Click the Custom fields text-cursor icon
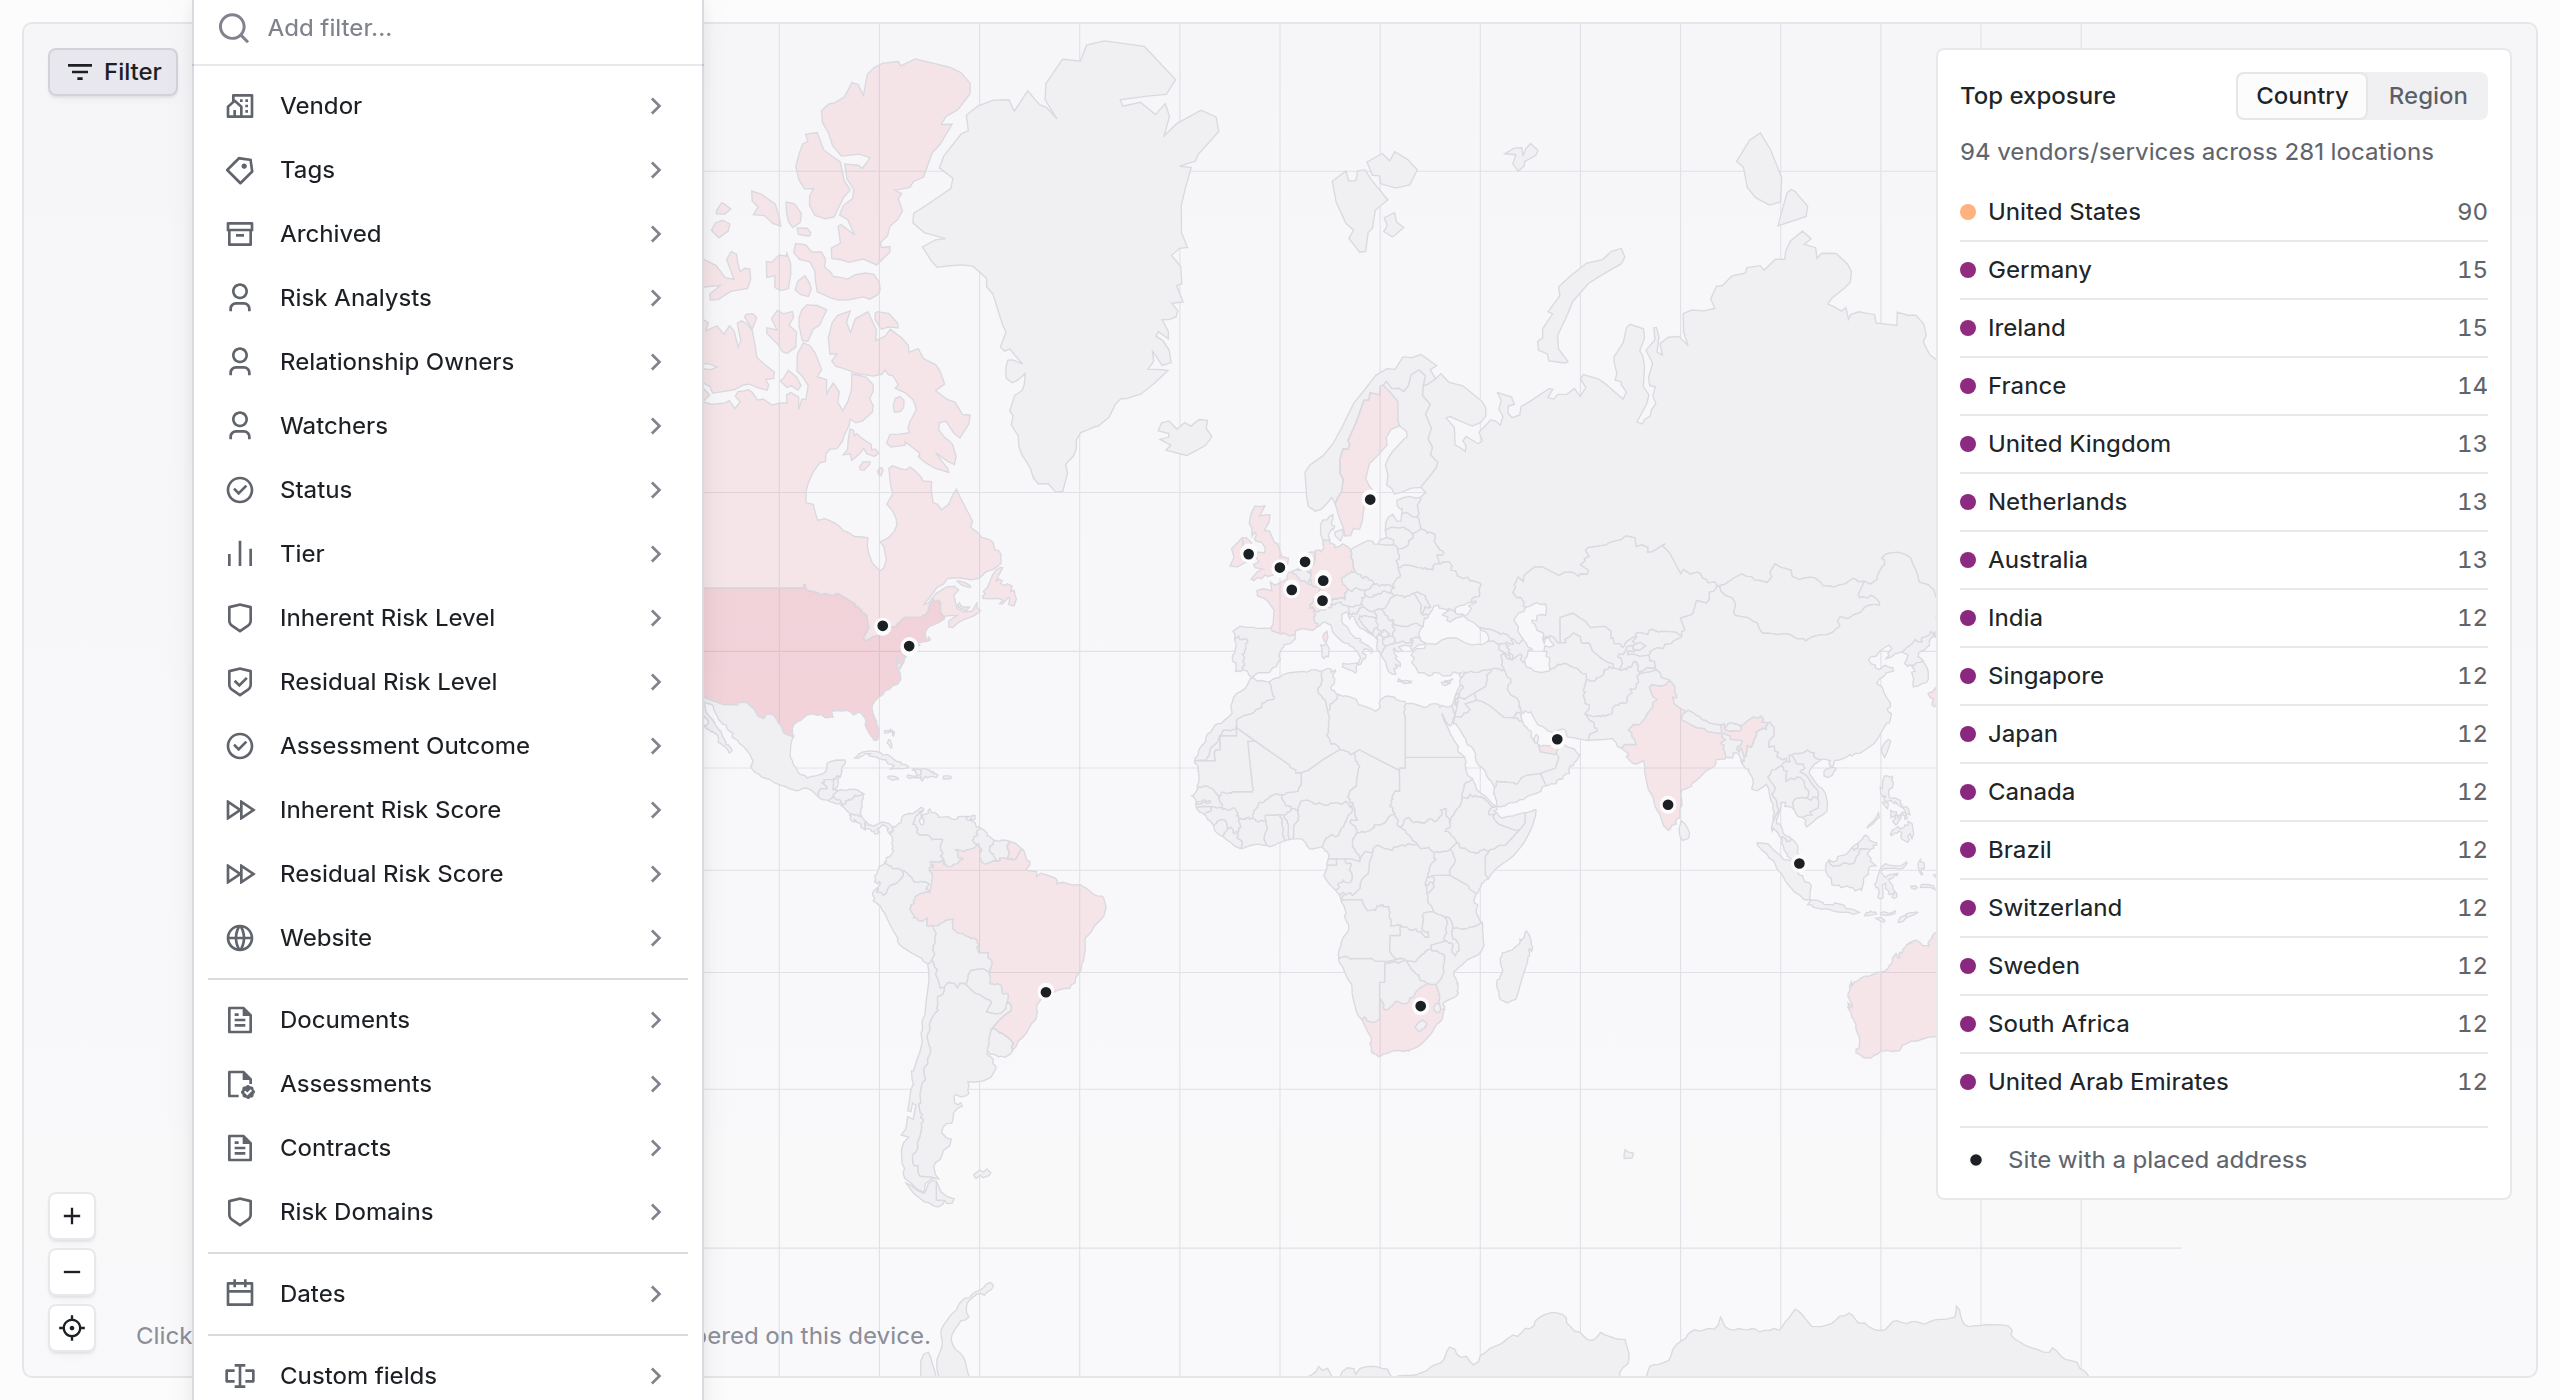 click(x=240, y=1376)
